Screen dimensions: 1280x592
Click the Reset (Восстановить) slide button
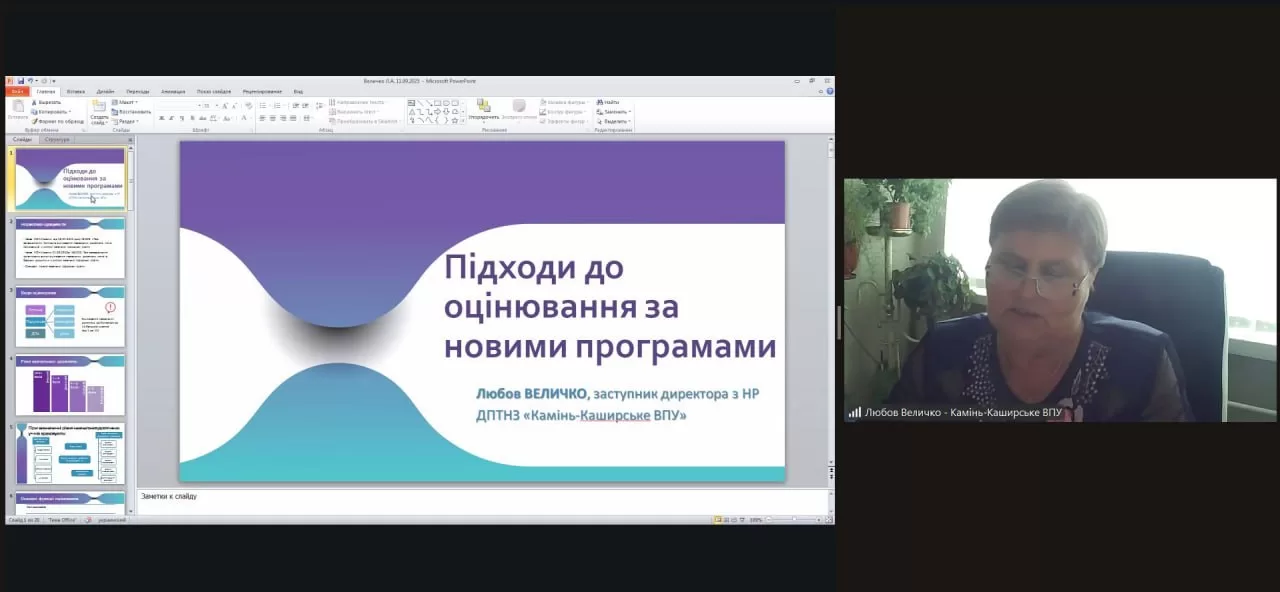pyautogui.click(x=133, y=112)
